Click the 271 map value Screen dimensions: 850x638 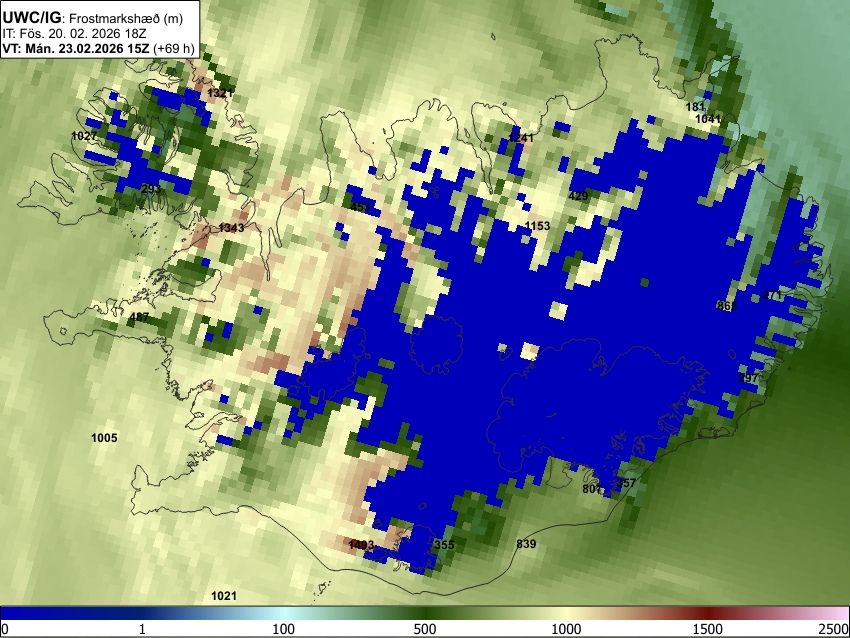[772, 295]
